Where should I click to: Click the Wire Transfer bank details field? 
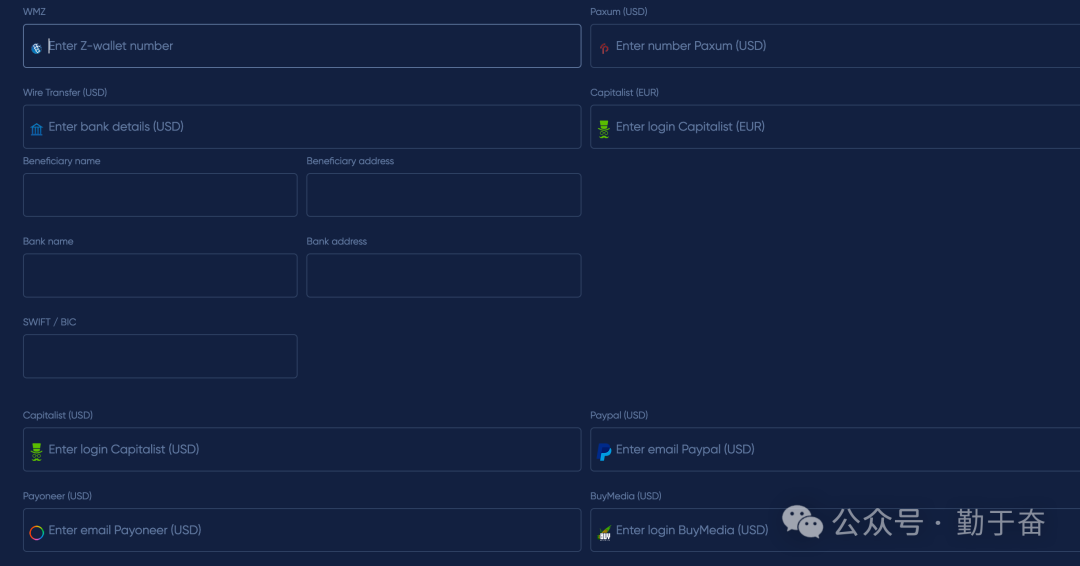302,127
